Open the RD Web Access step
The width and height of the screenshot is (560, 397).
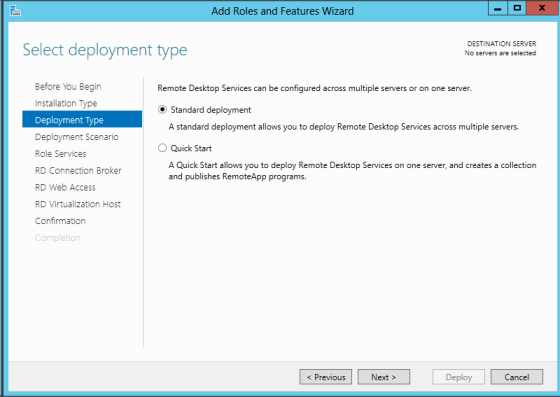coord(65,187)
